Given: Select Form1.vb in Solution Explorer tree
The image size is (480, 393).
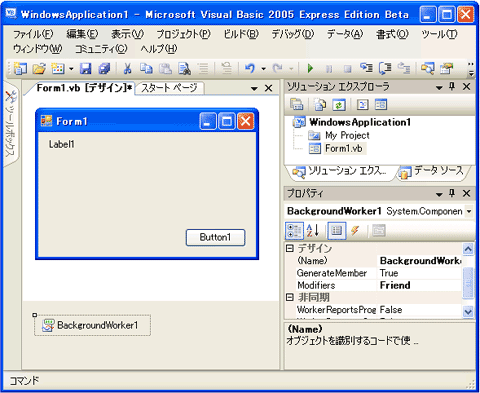Looking at the screenshot, I should point(343,148).
